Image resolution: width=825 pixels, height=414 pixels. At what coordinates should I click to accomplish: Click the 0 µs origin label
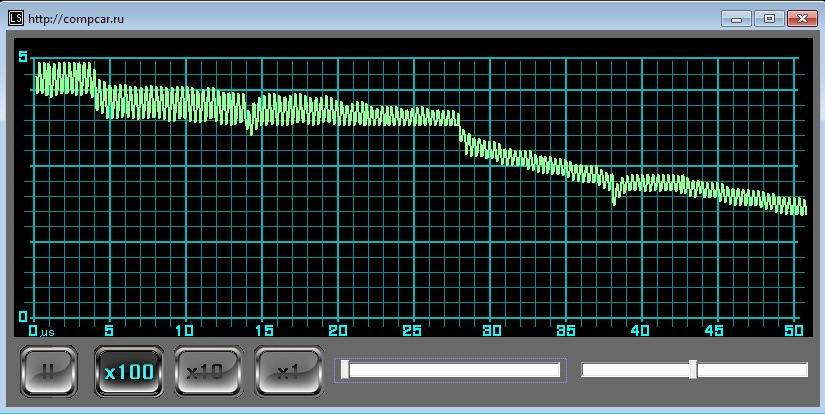41,331
